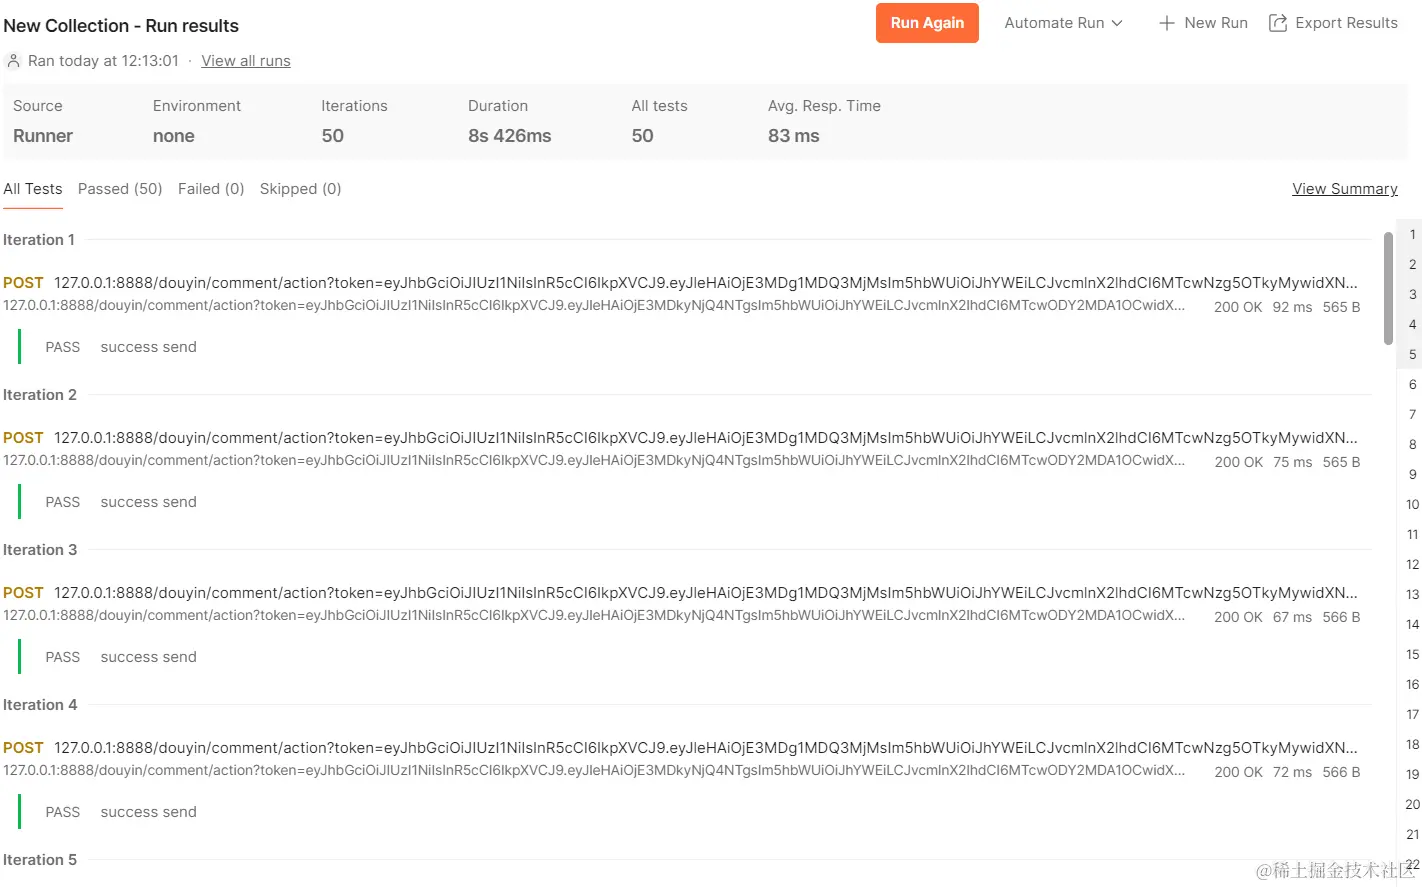Click the 200 OK status in Iteration 2

pos(1238,462)
